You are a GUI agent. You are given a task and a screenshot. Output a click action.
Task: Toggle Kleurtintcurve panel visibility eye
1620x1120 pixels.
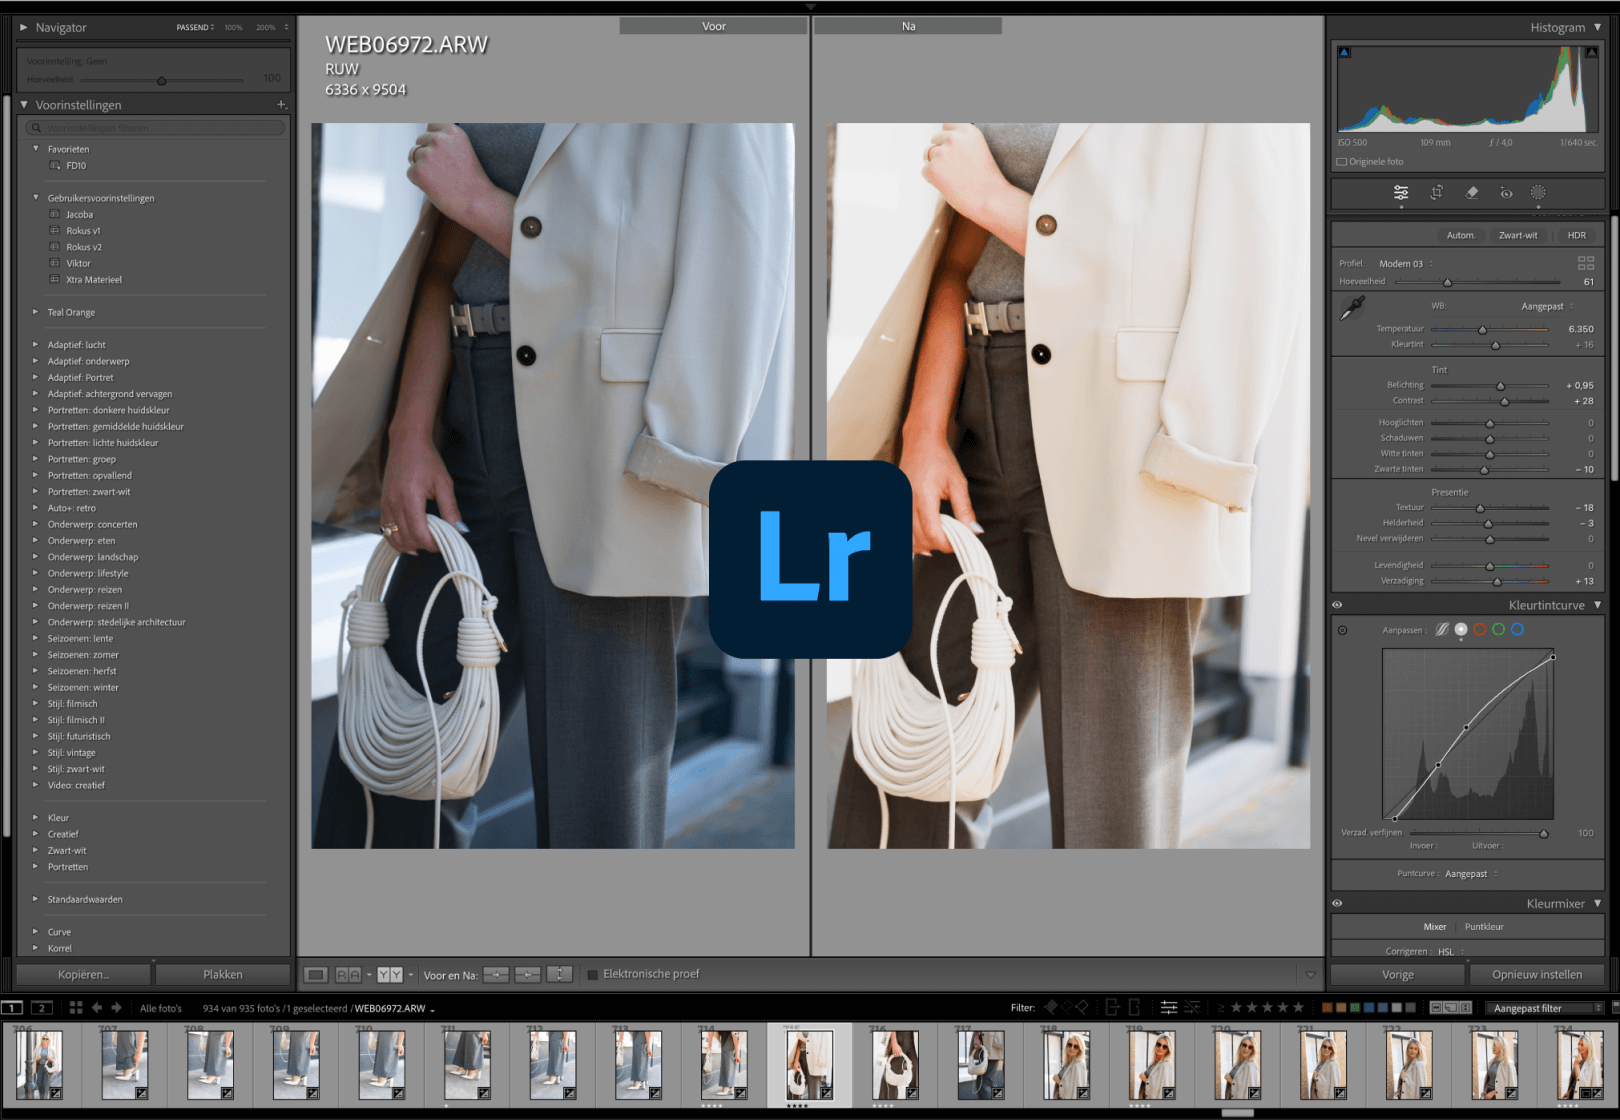[x=1337, y=605]
